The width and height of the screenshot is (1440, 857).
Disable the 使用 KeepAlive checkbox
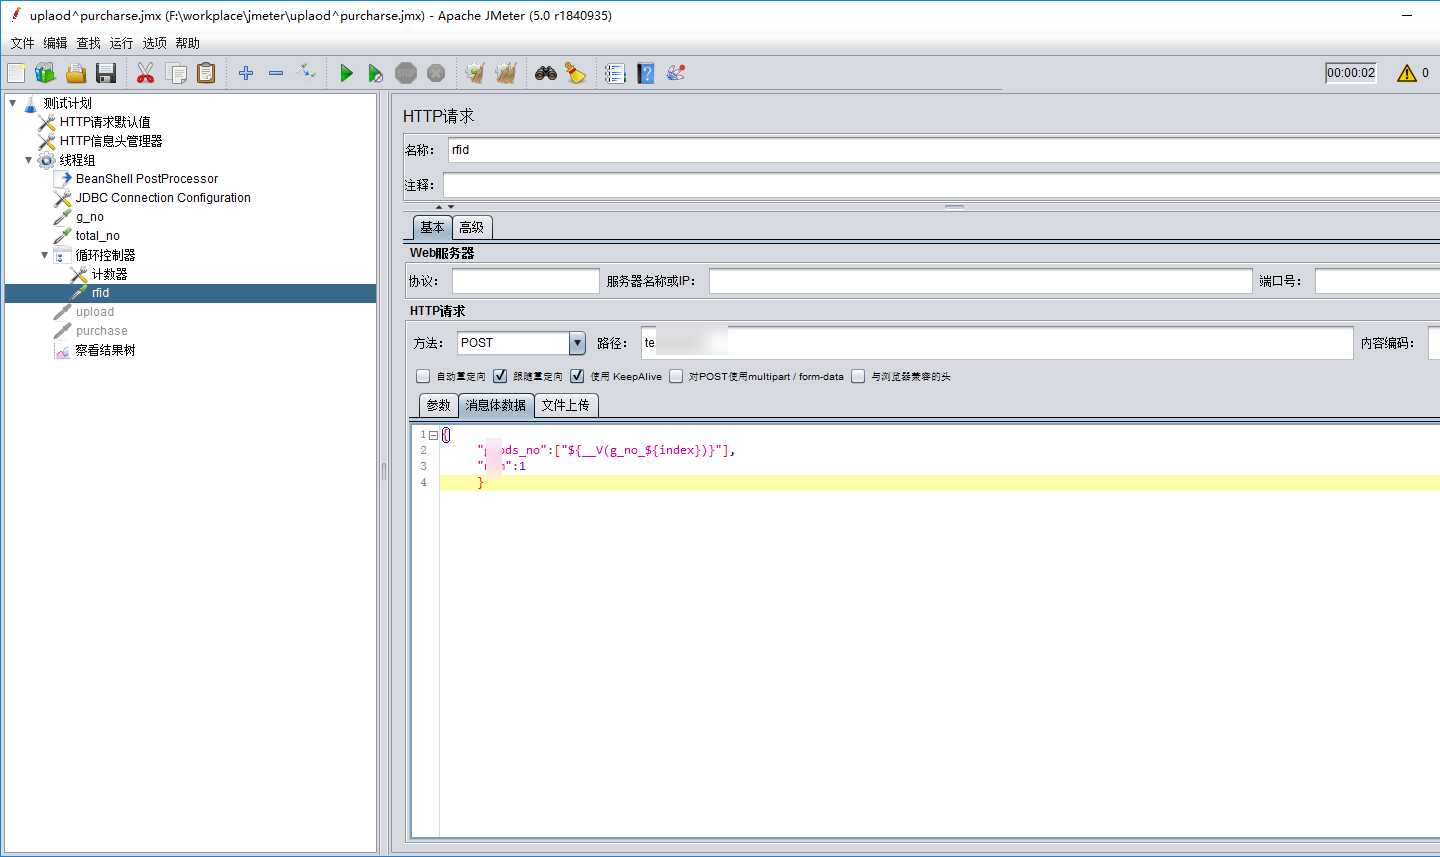577,376
